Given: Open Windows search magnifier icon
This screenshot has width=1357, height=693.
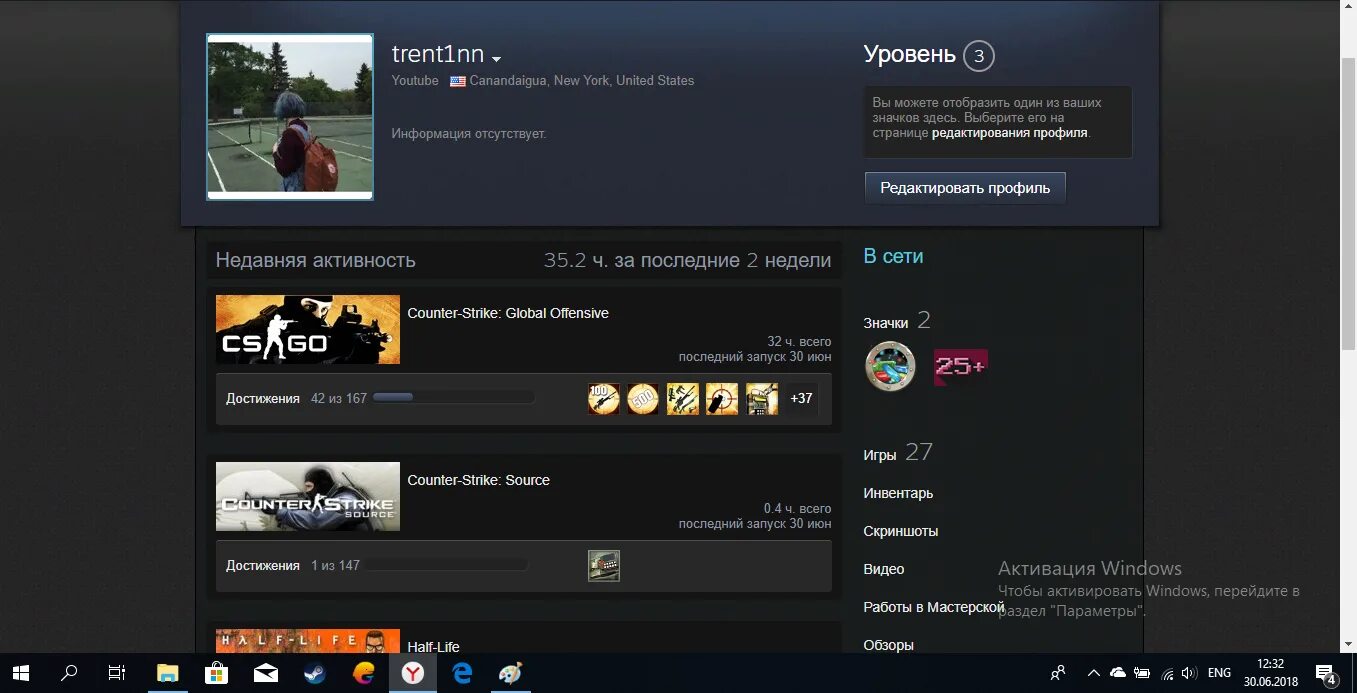Looking at the screenshot, I should click(x=69, y=673).
